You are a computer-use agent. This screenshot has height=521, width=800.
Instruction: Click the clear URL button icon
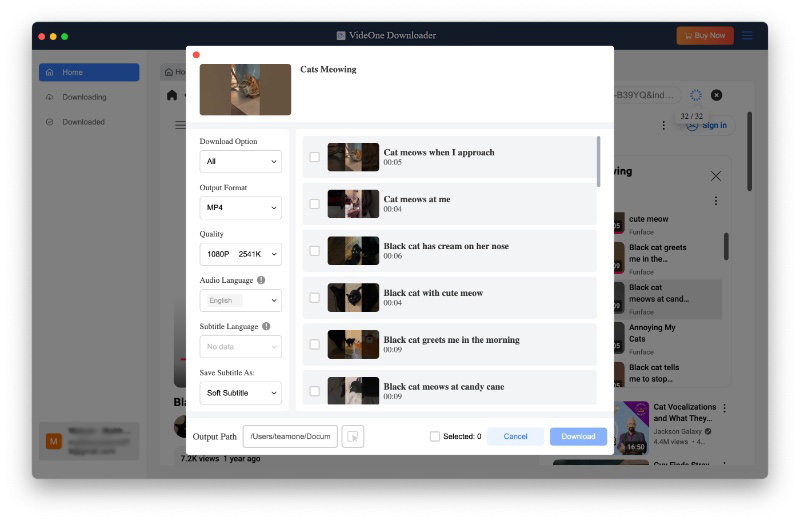pos(716,95)
